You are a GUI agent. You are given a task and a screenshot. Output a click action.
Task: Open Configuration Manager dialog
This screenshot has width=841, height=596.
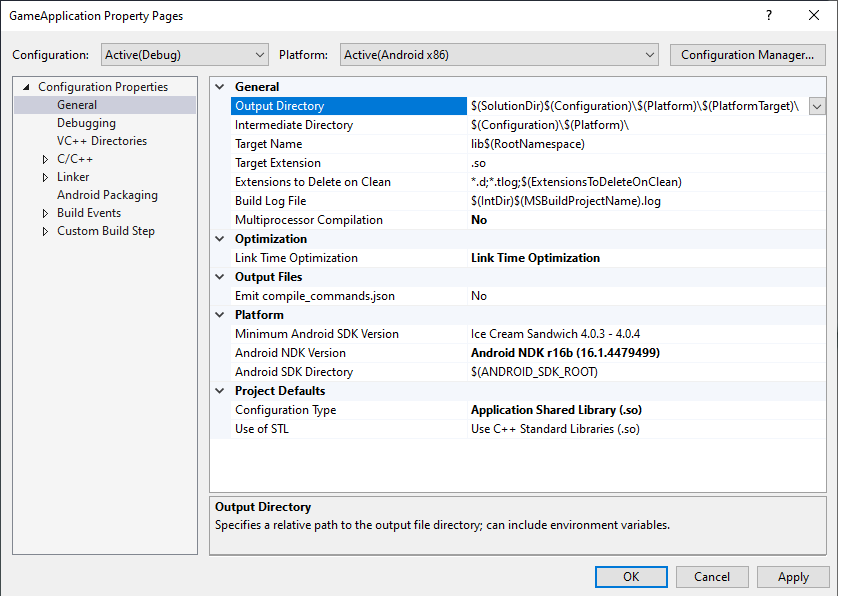pyautogui.click(x=748, y=55)
